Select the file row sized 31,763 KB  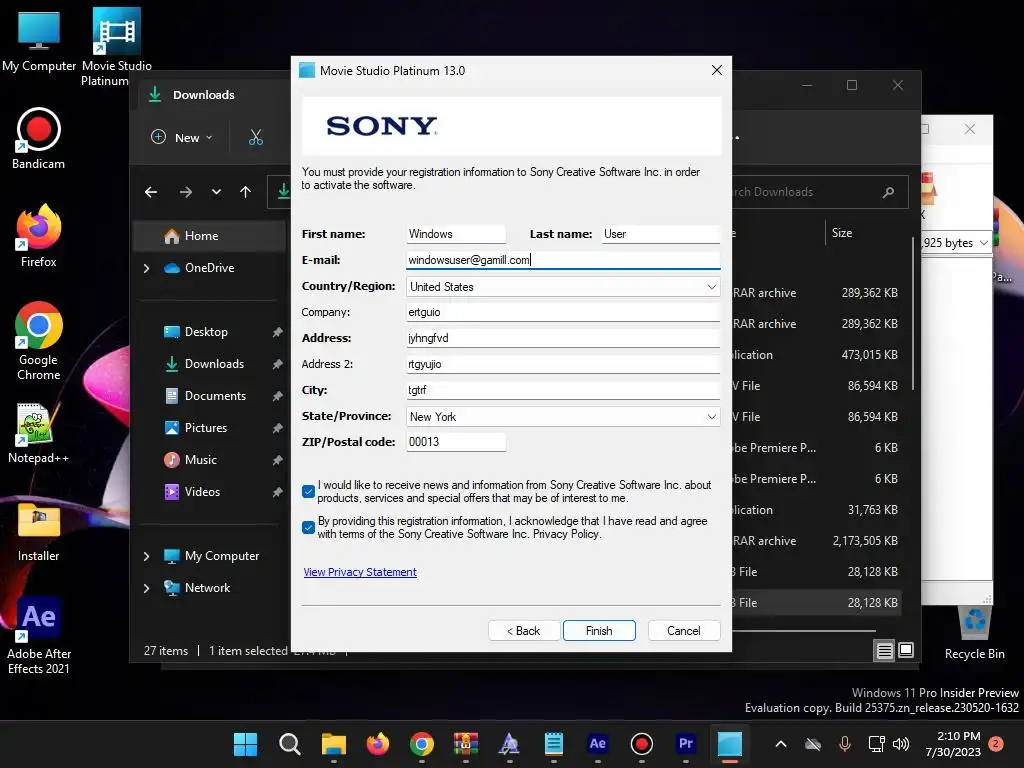pyautogui.click(x=815, y=509)
